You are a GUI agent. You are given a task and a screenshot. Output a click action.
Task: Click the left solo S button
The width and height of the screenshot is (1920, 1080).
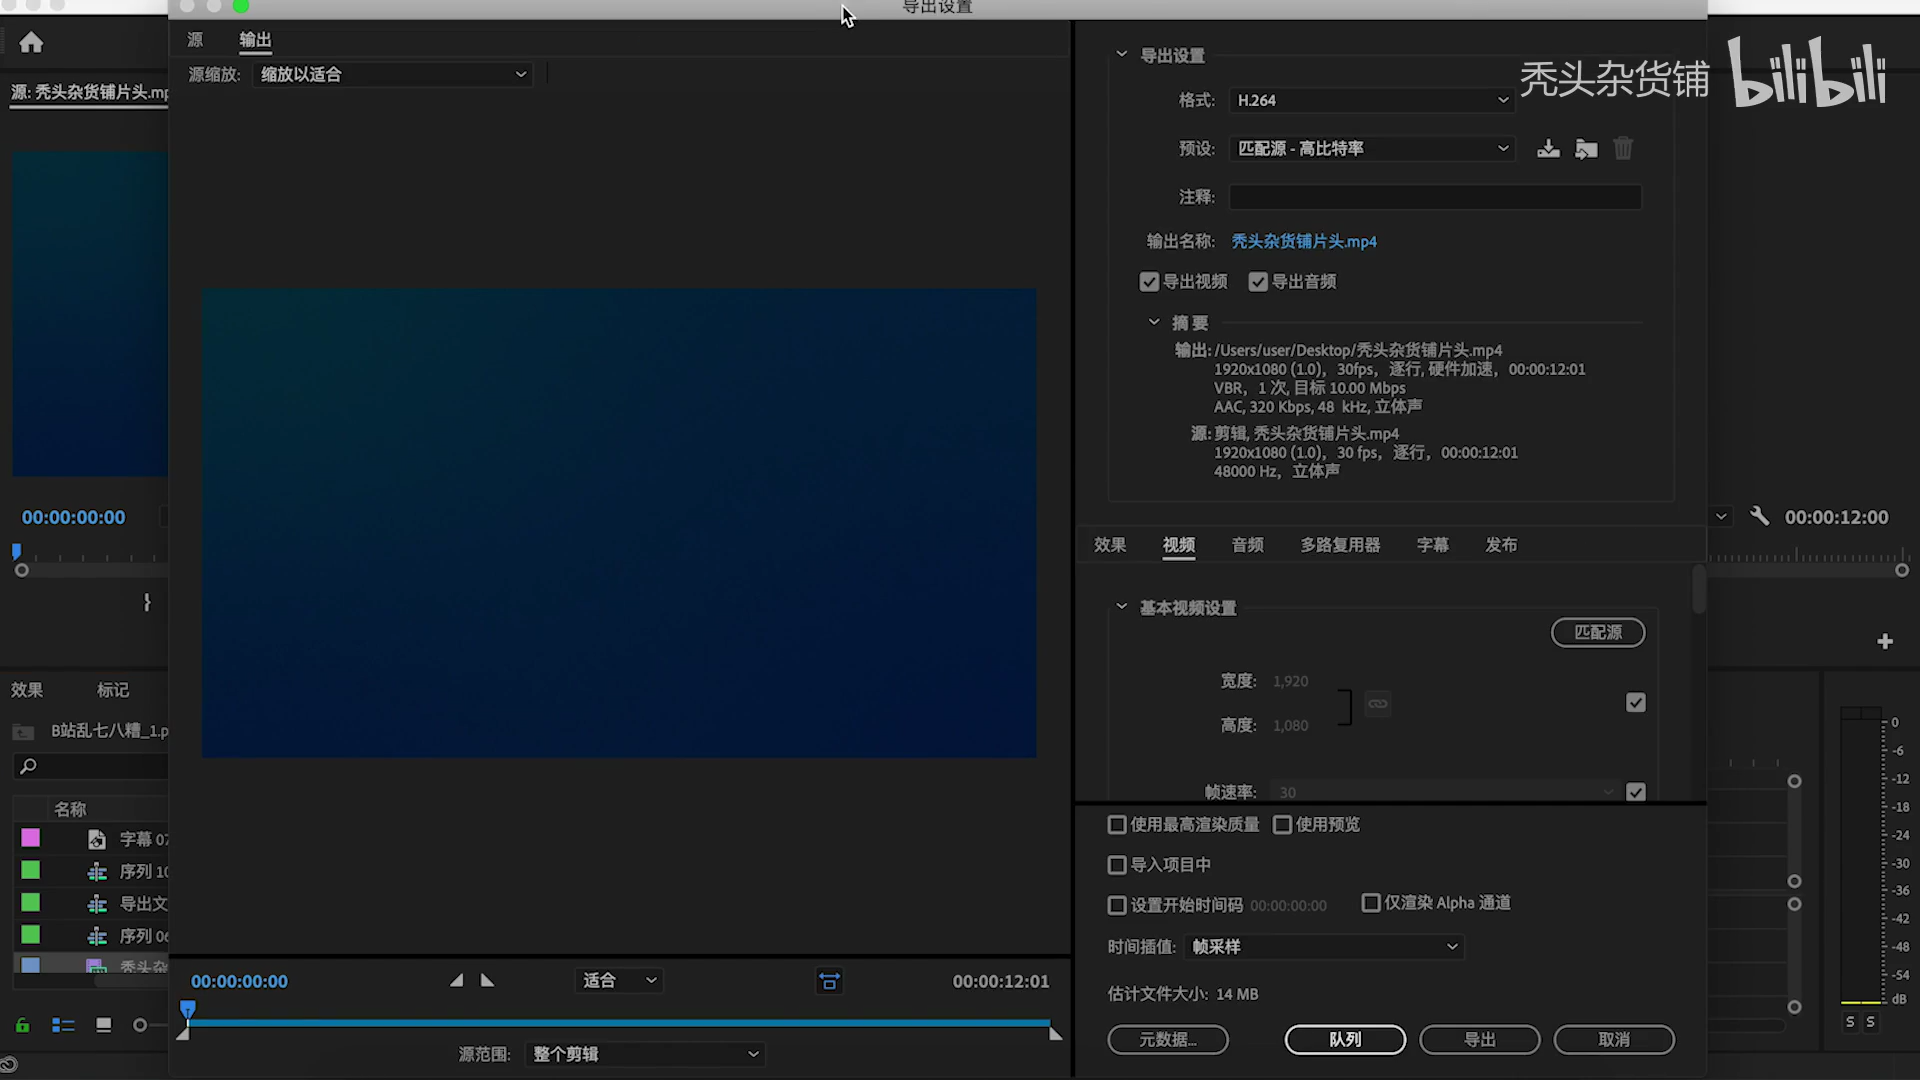[1850, 1021]
